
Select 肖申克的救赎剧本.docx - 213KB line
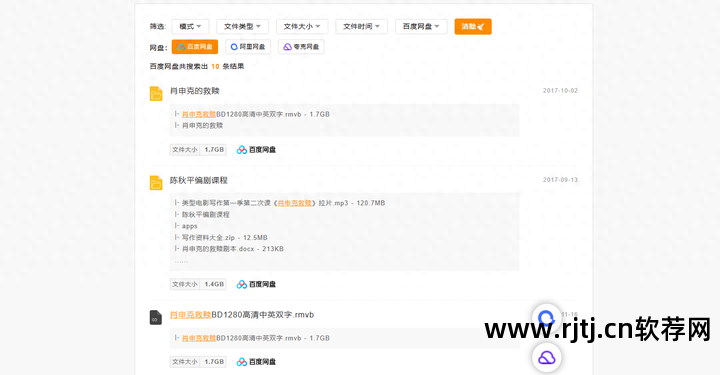pos(229,249)
